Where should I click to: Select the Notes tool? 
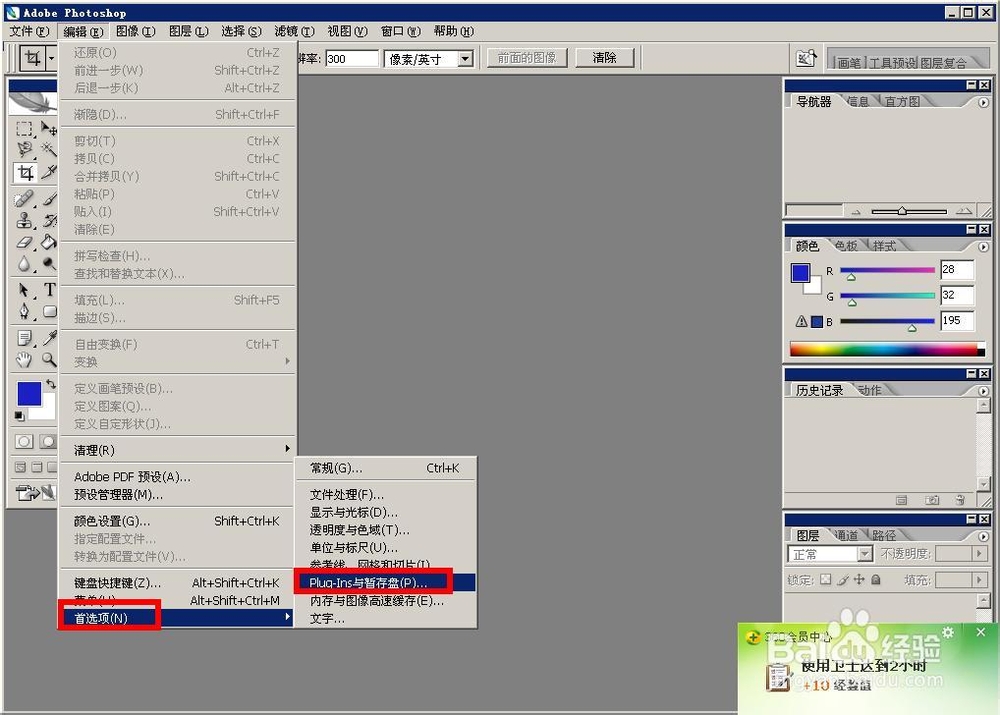(x=24, y=338)
